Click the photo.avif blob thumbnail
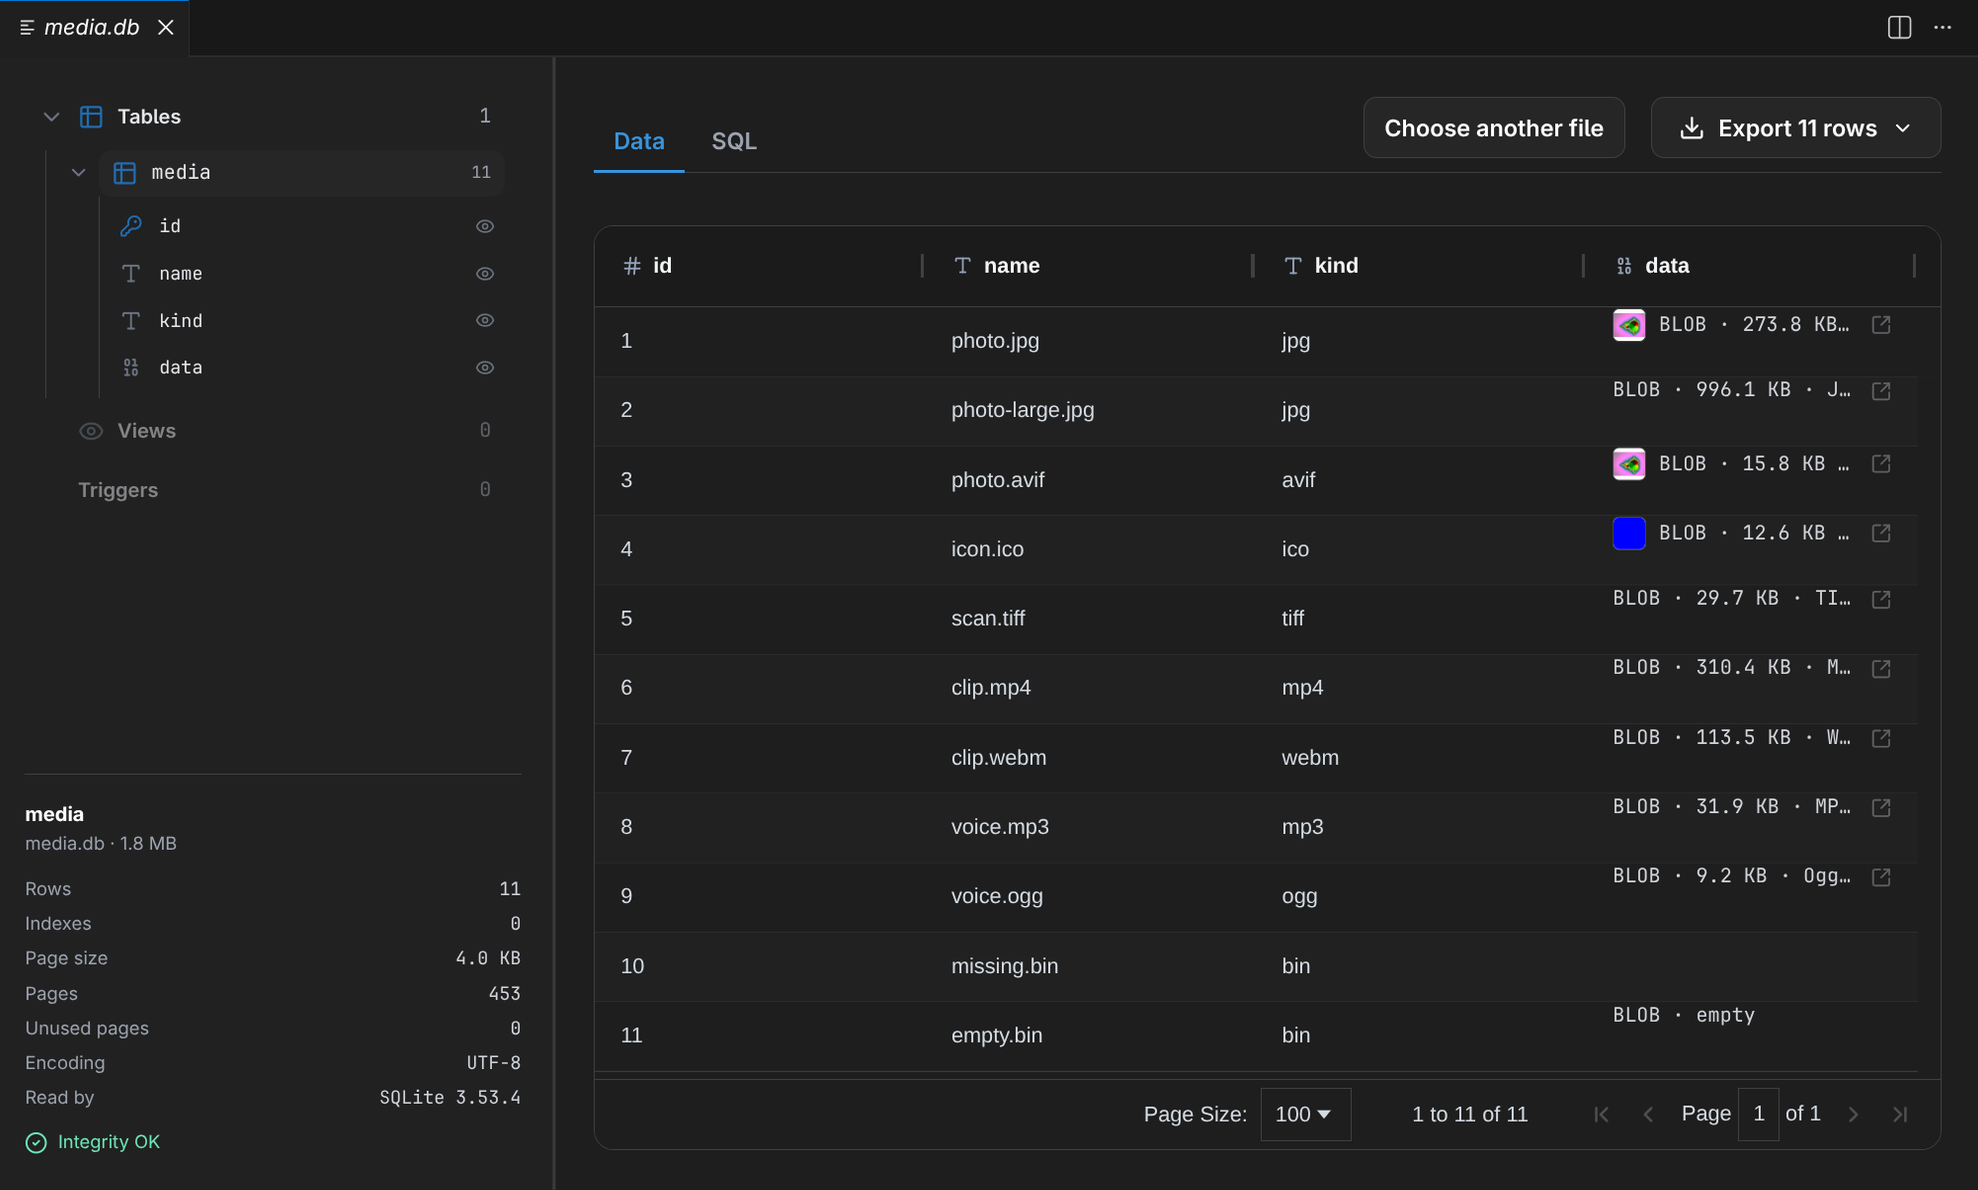 [x=1629, y=464]
